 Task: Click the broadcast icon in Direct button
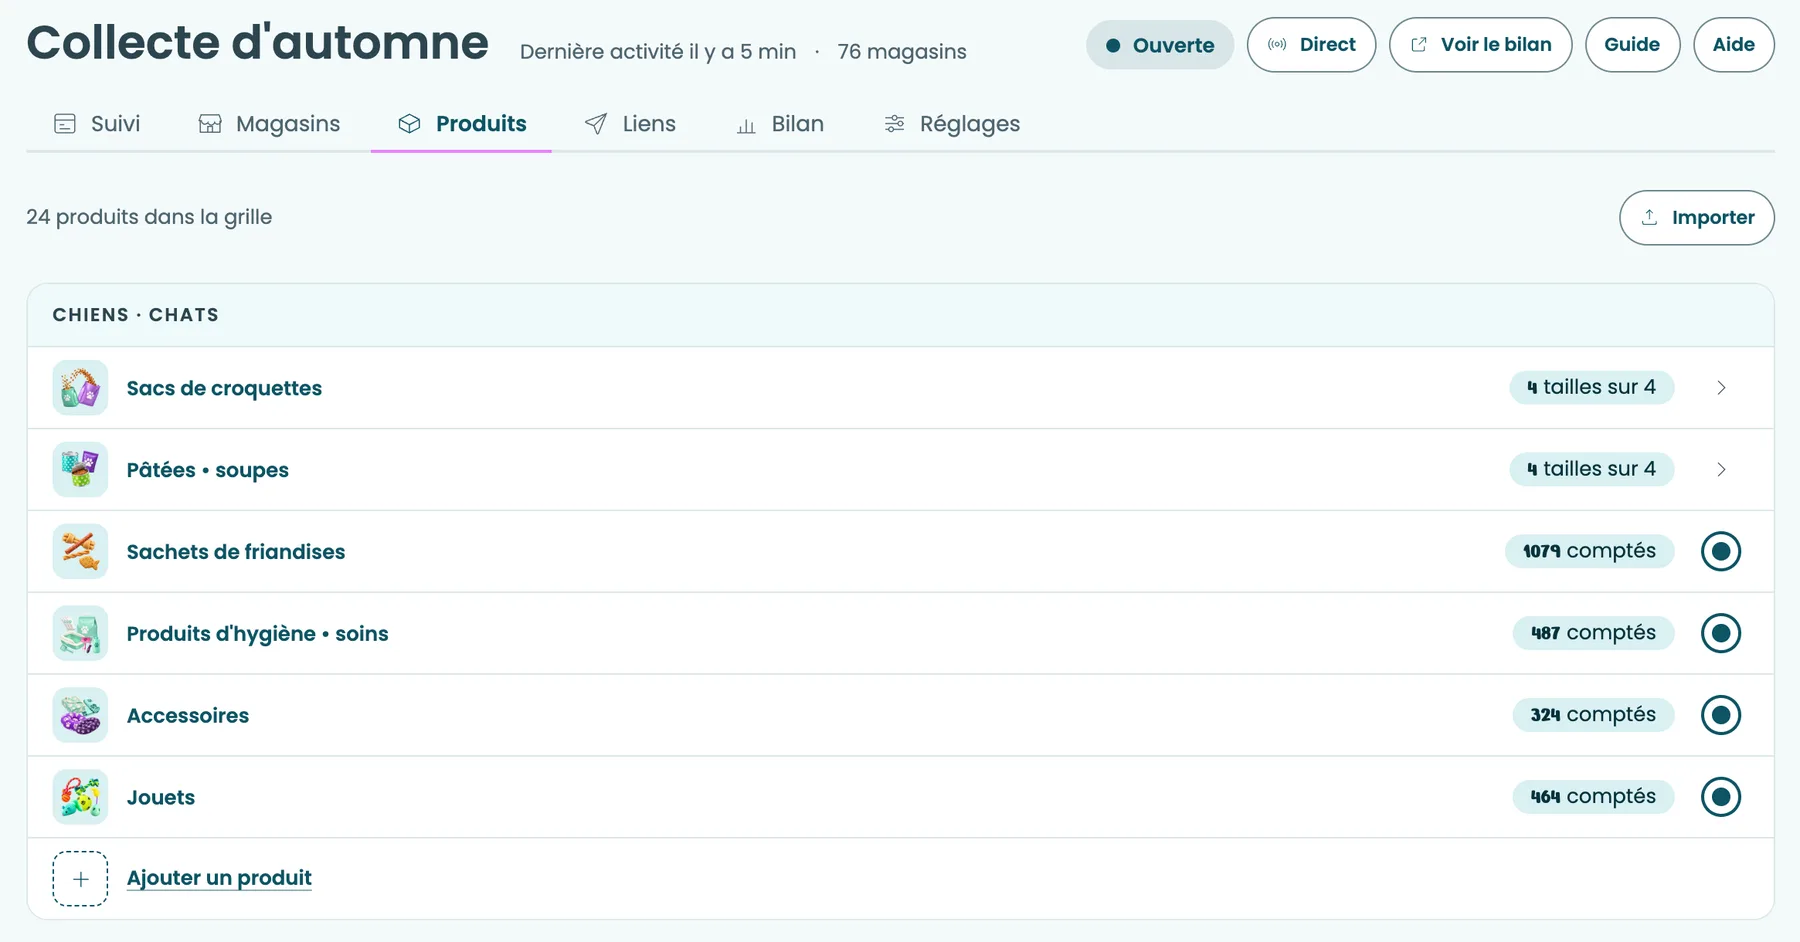point(1277,45)
